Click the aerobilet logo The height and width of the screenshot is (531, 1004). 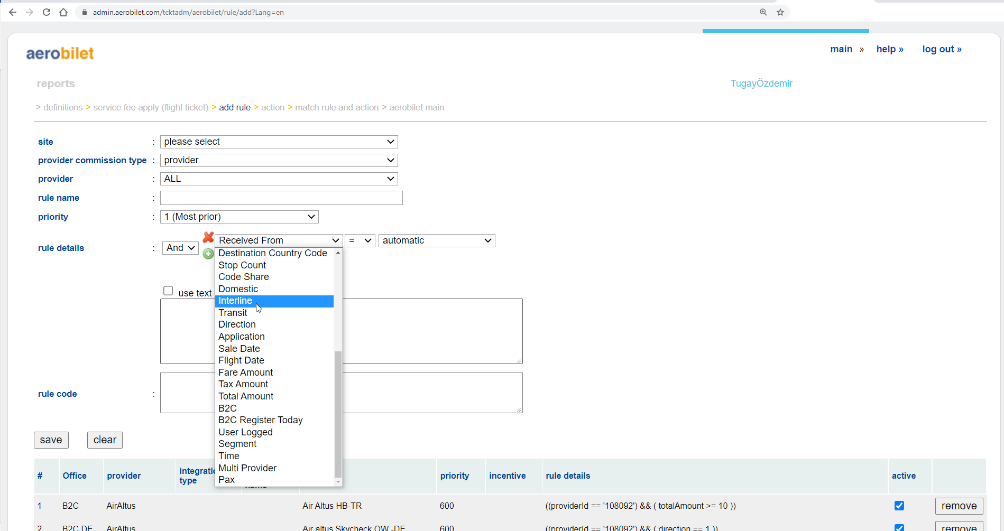coord(60,53)
